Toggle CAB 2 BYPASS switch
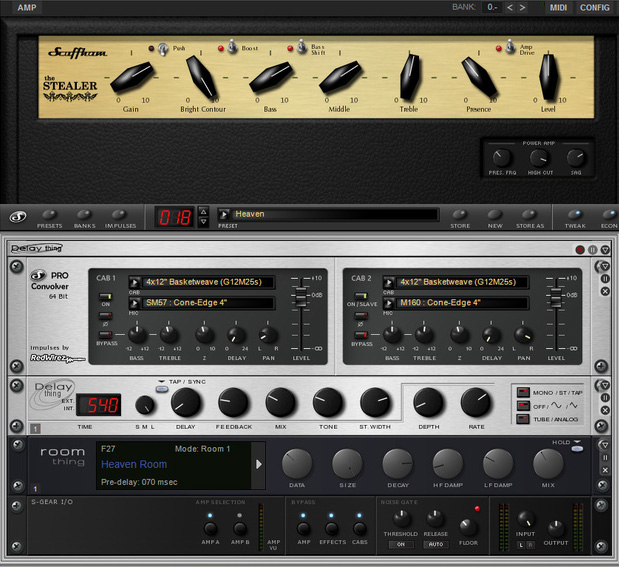This screenshot has height=567, width=619. 360,335
